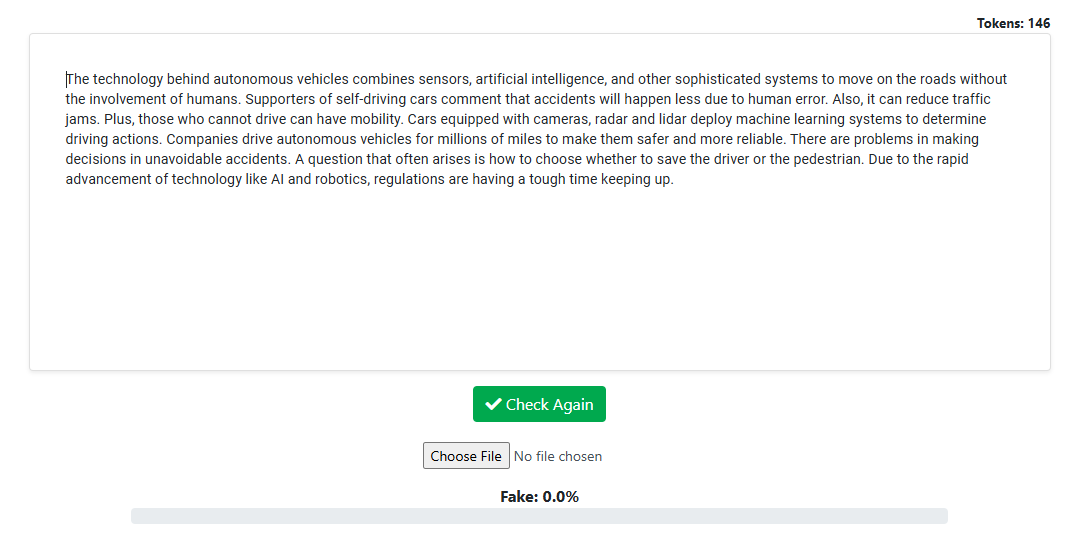Viewport: 1081px width, 537px height.
Task: Click the Fake percentage progress bar
Action: click(x=539, y=516)
